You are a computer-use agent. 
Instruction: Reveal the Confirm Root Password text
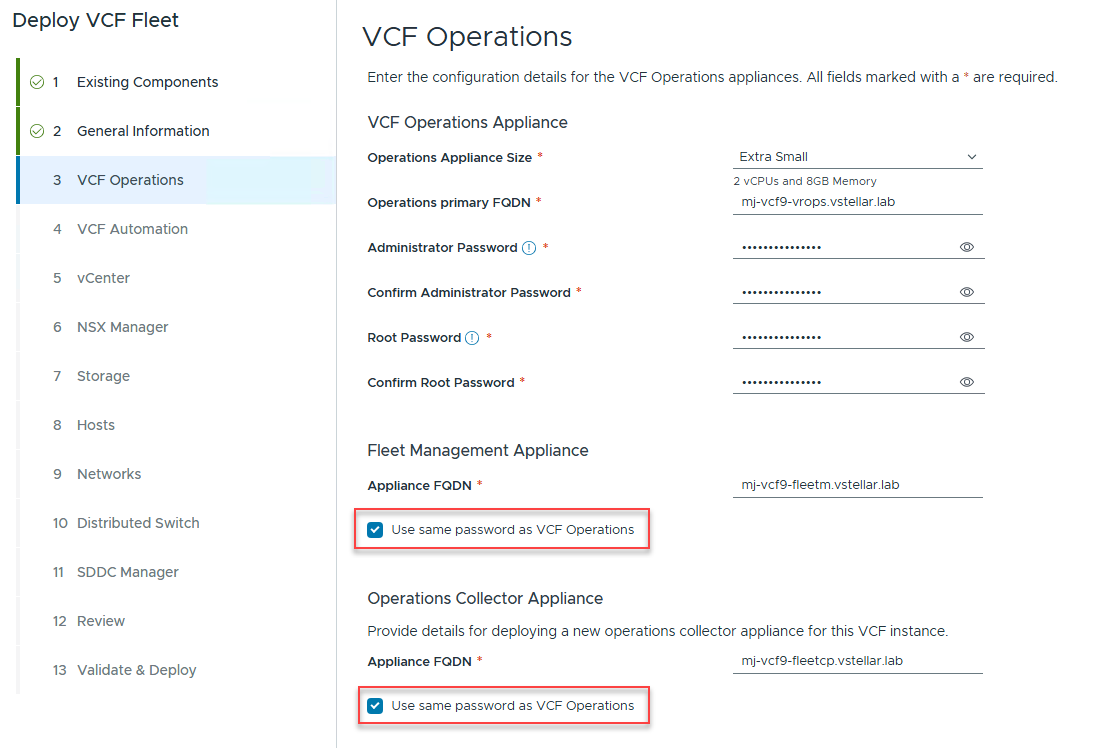[967, 382]
